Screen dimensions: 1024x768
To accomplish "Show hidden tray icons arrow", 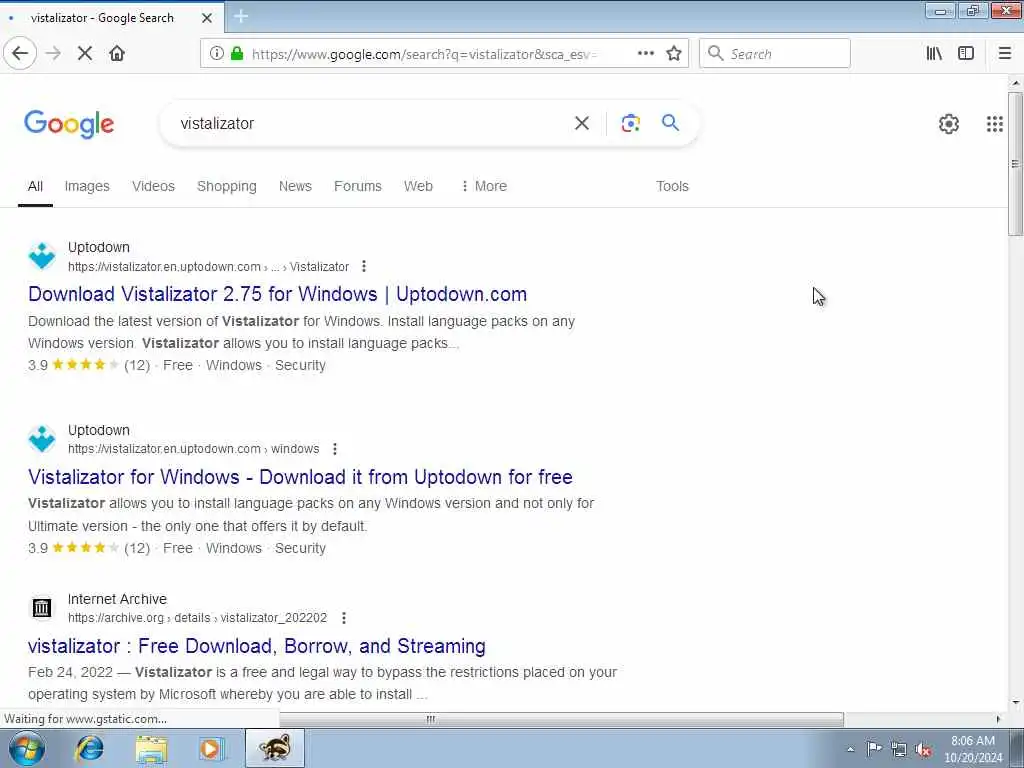I will click(x=850, y=749).
